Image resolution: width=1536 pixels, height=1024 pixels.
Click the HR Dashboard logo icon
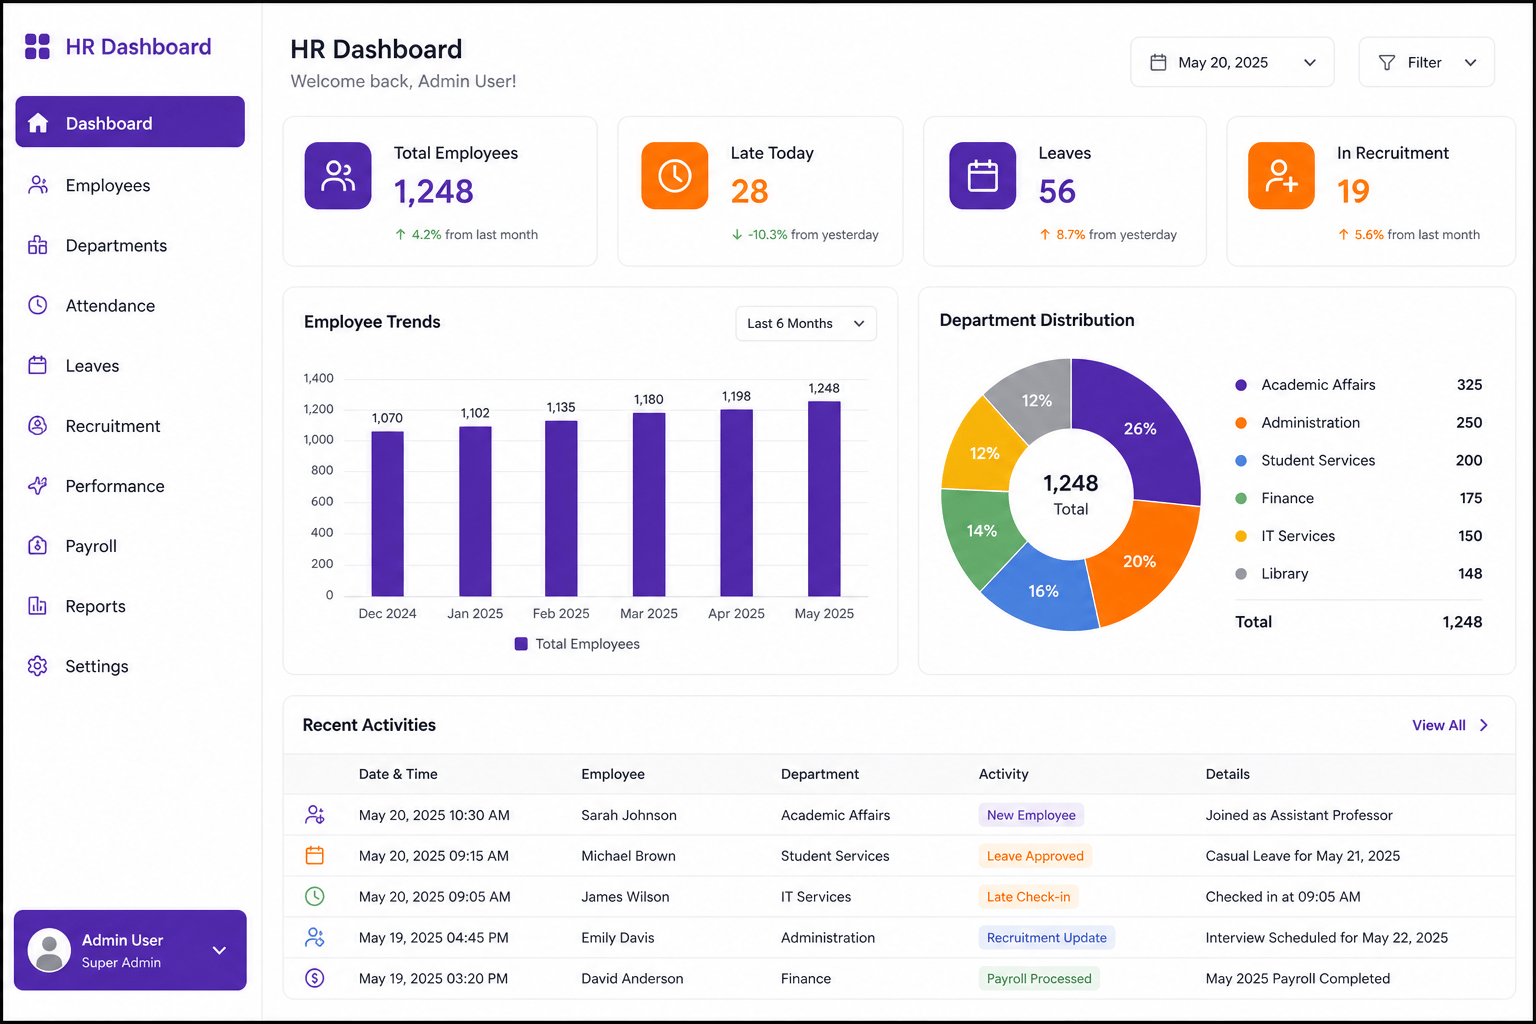[37, 46]
